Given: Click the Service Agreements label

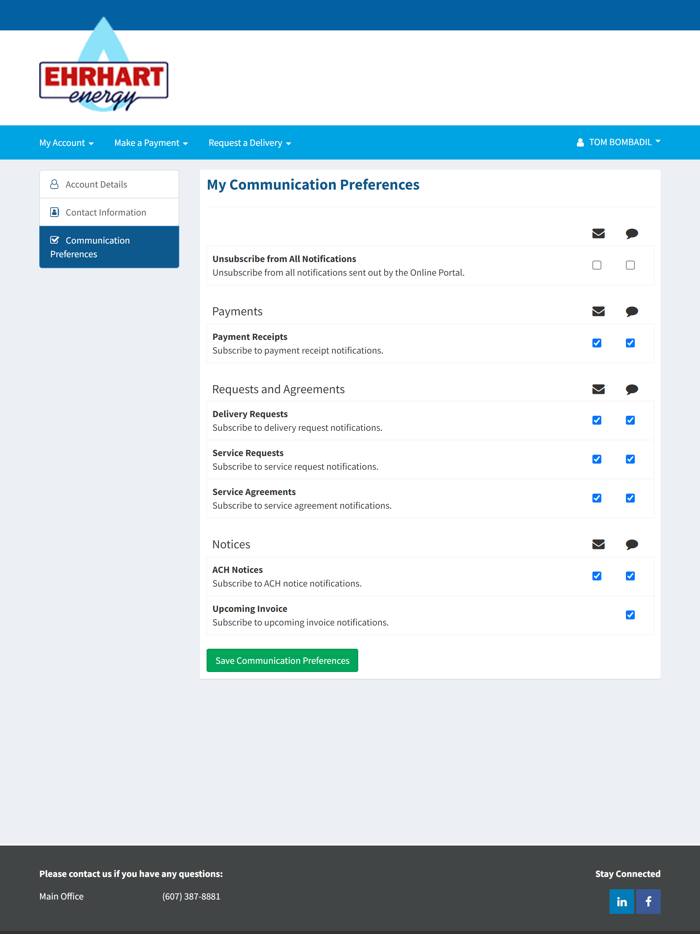Looking at the screenshot, I should [x=254, y=491].
